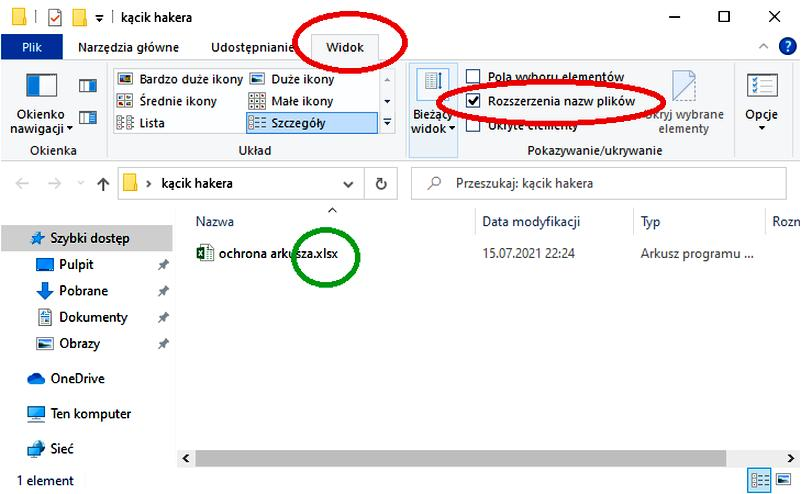The width and height of the screenshot is (801, 494).
Task: Select Szczegóły layout
Action: click(x=312, y=123)
